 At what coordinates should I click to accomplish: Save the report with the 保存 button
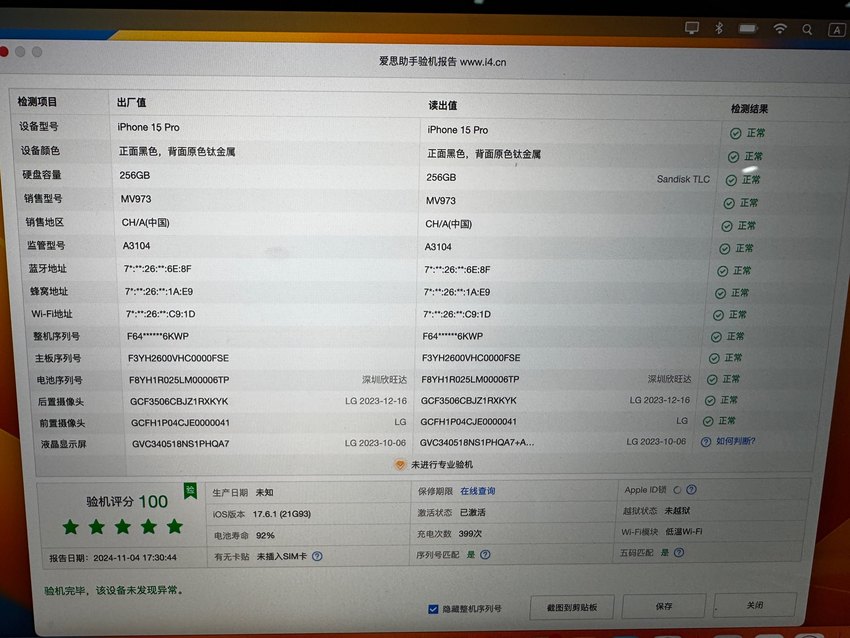point(664,606)
